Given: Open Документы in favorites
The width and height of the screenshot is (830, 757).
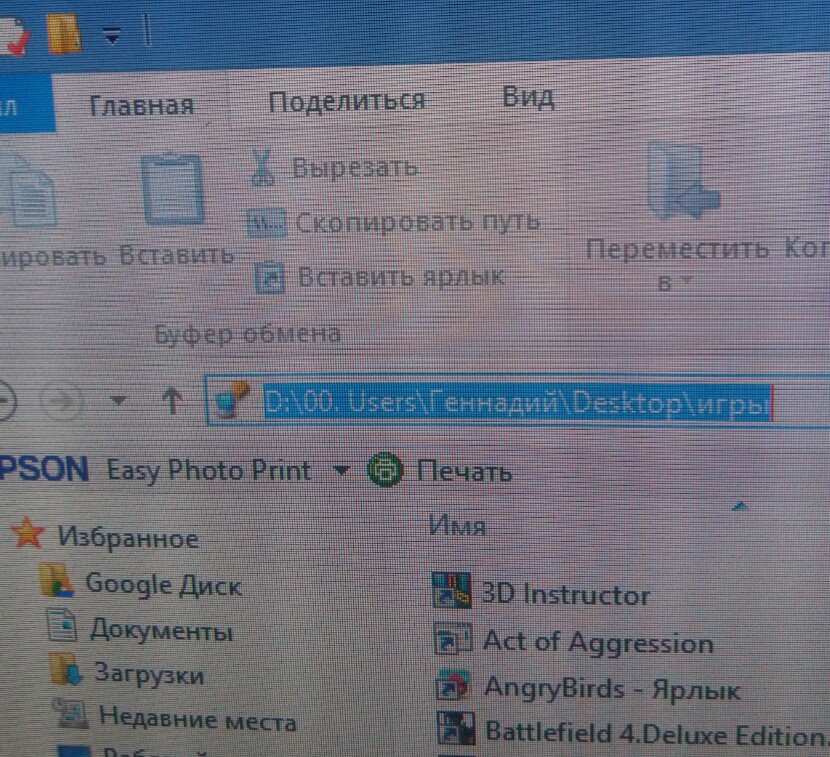Looking at the screenshot, I should click(161, 632).
